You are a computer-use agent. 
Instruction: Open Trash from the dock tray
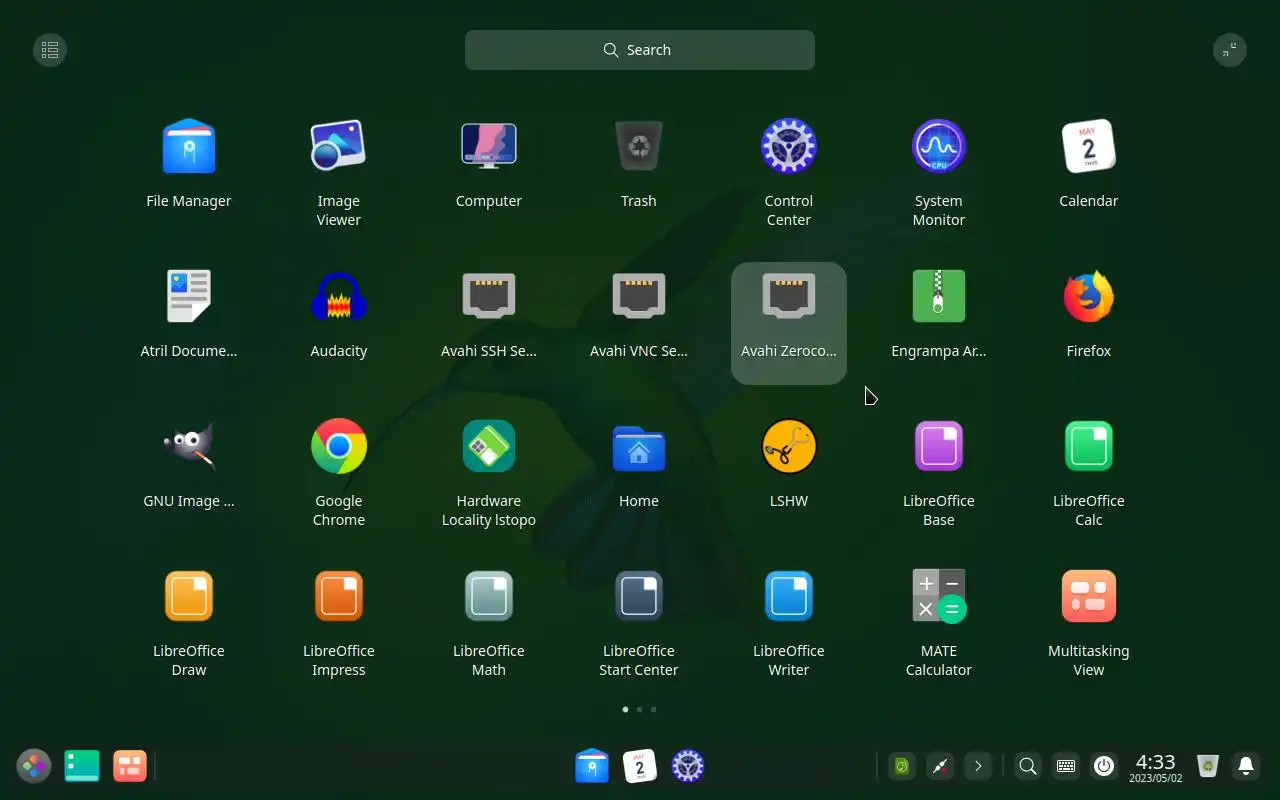click(1208, 767)
